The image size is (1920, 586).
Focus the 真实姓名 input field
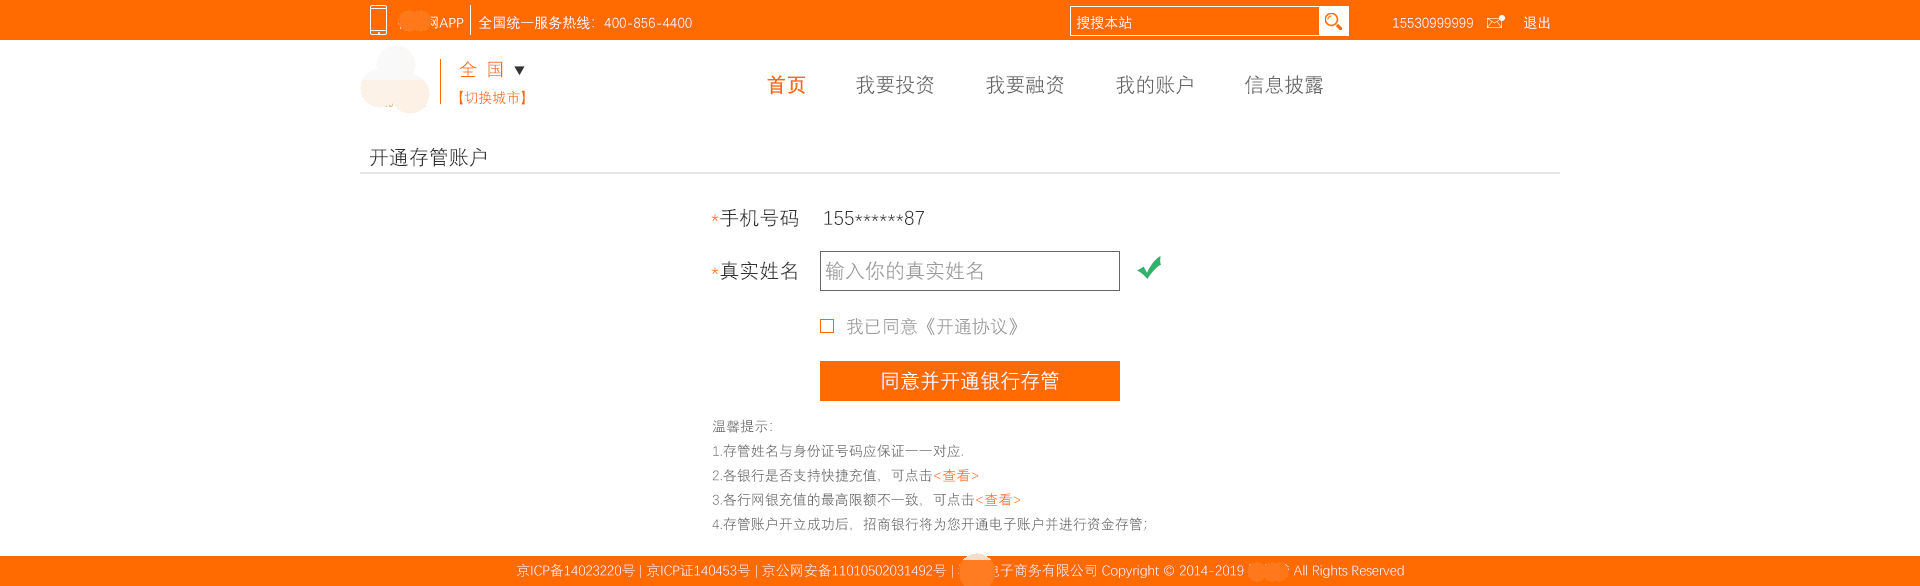(969, 271)
